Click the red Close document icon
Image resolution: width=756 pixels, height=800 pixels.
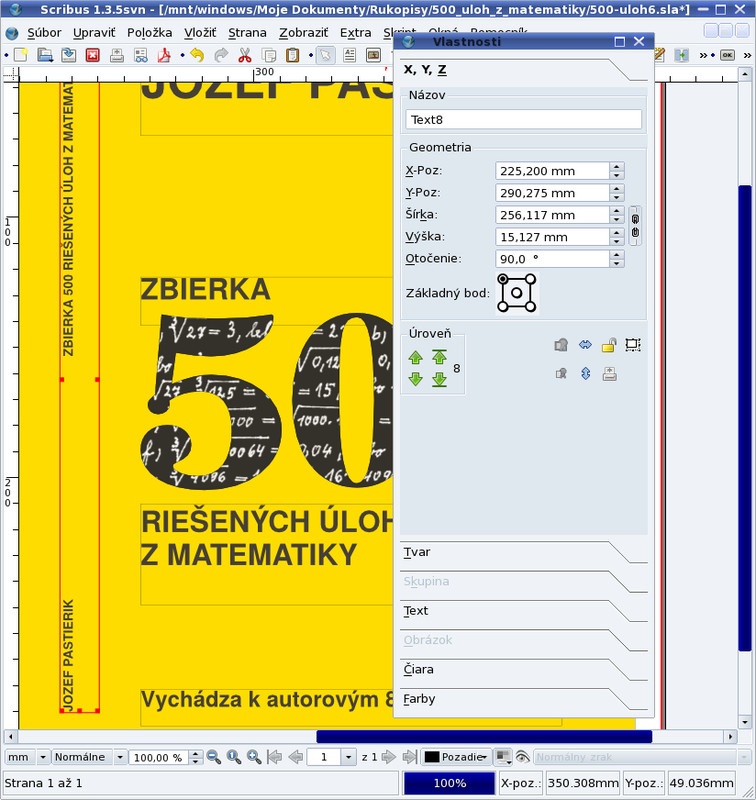click(92, 55)
